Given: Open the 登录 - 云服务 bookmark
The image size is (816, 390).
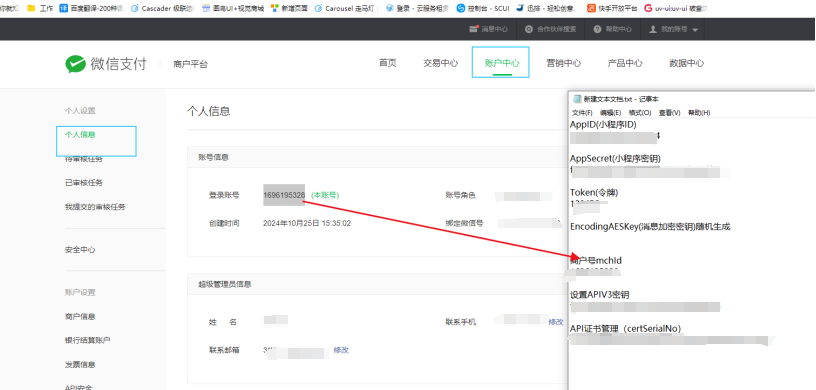Looking at the screenshot, I should pyautogui.click(x=417, y=8).
